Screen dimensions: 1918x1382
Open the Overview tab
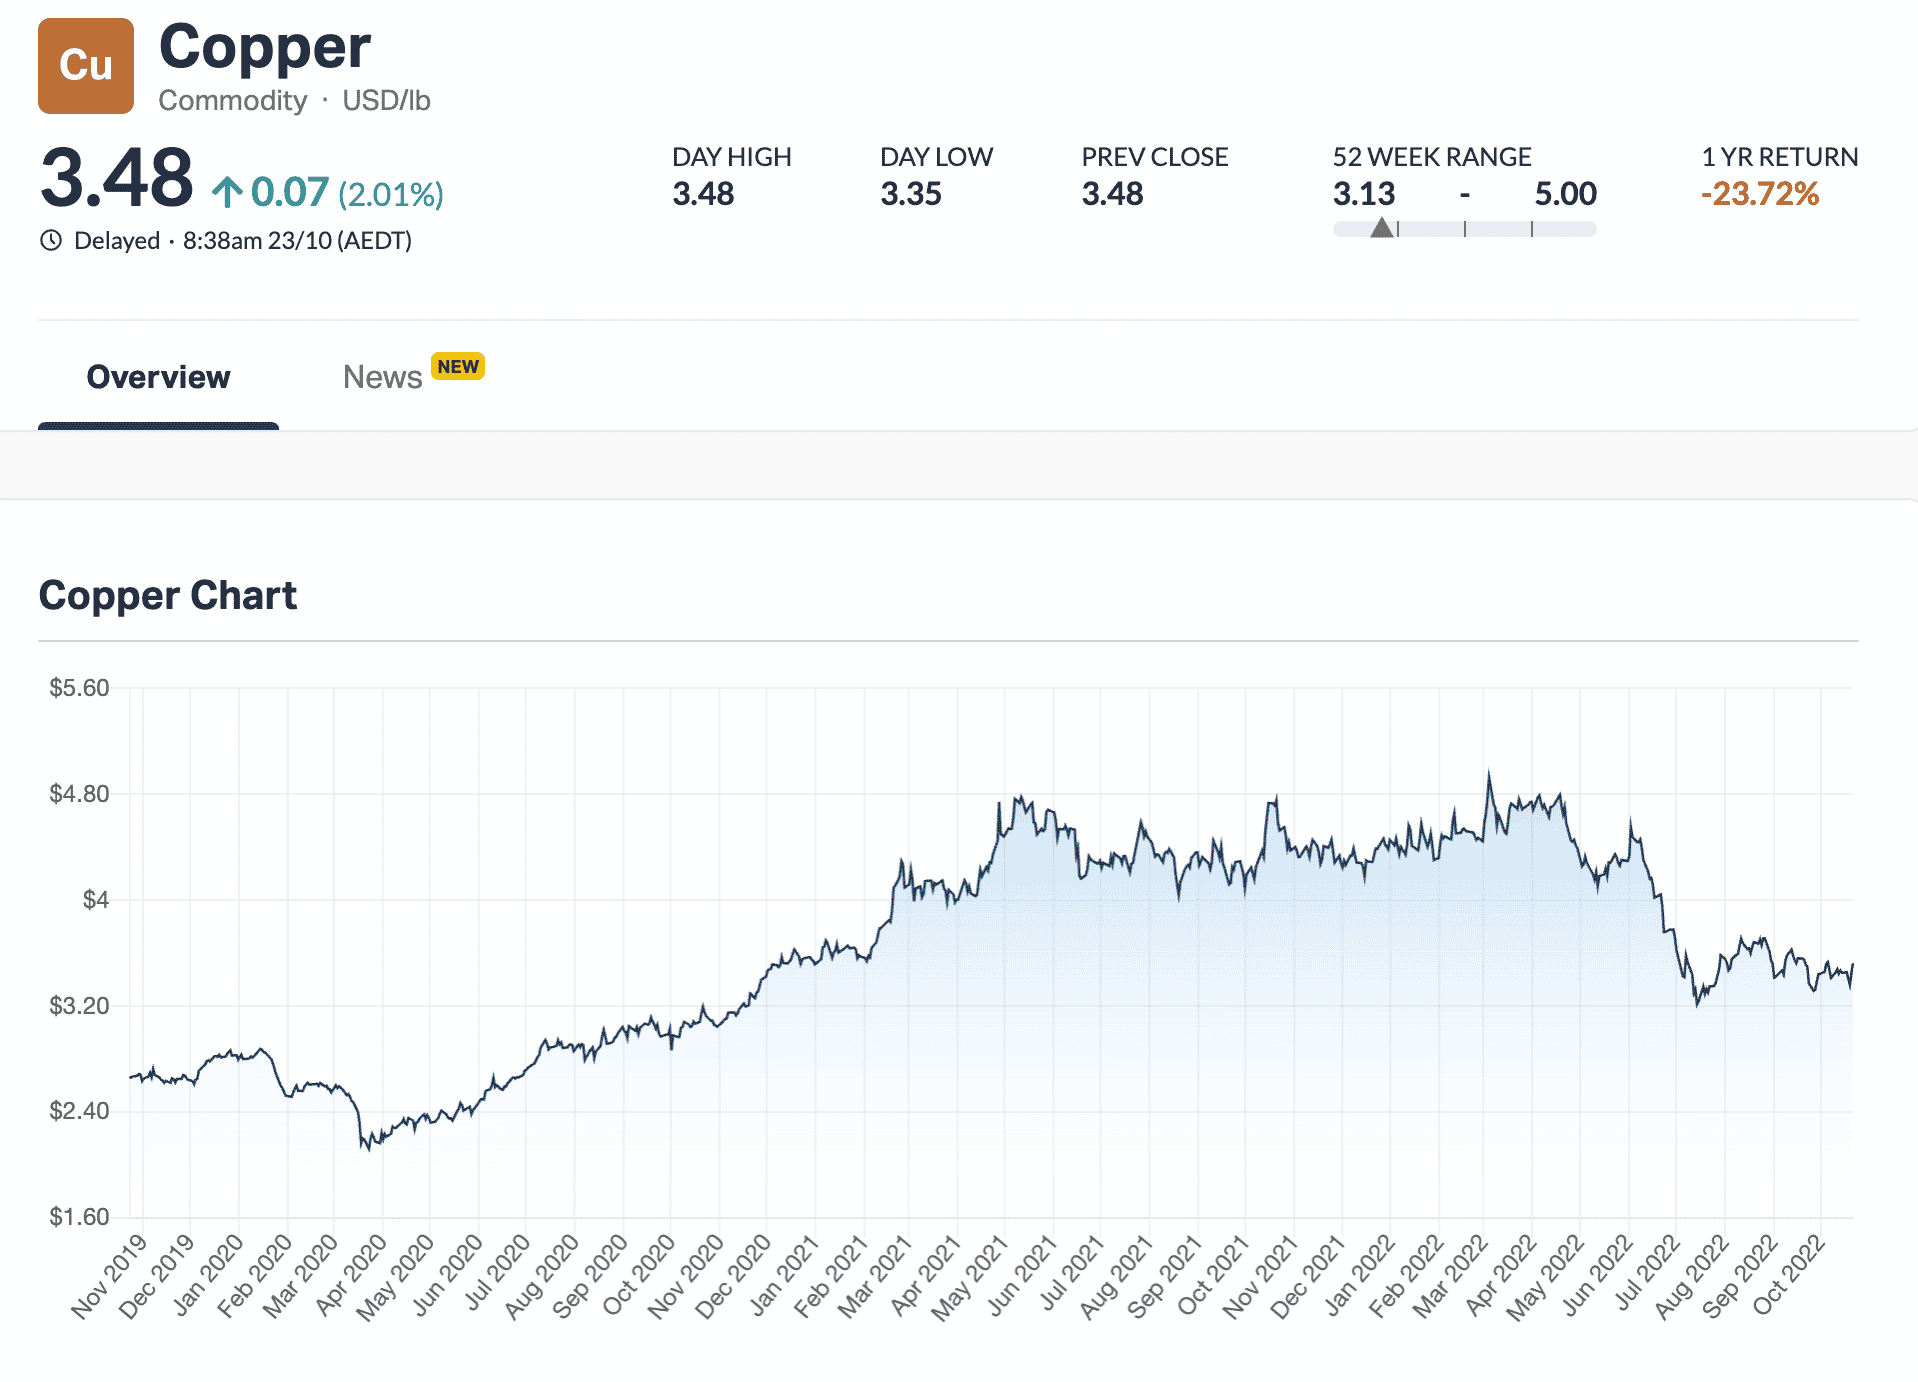coord(158,377)
